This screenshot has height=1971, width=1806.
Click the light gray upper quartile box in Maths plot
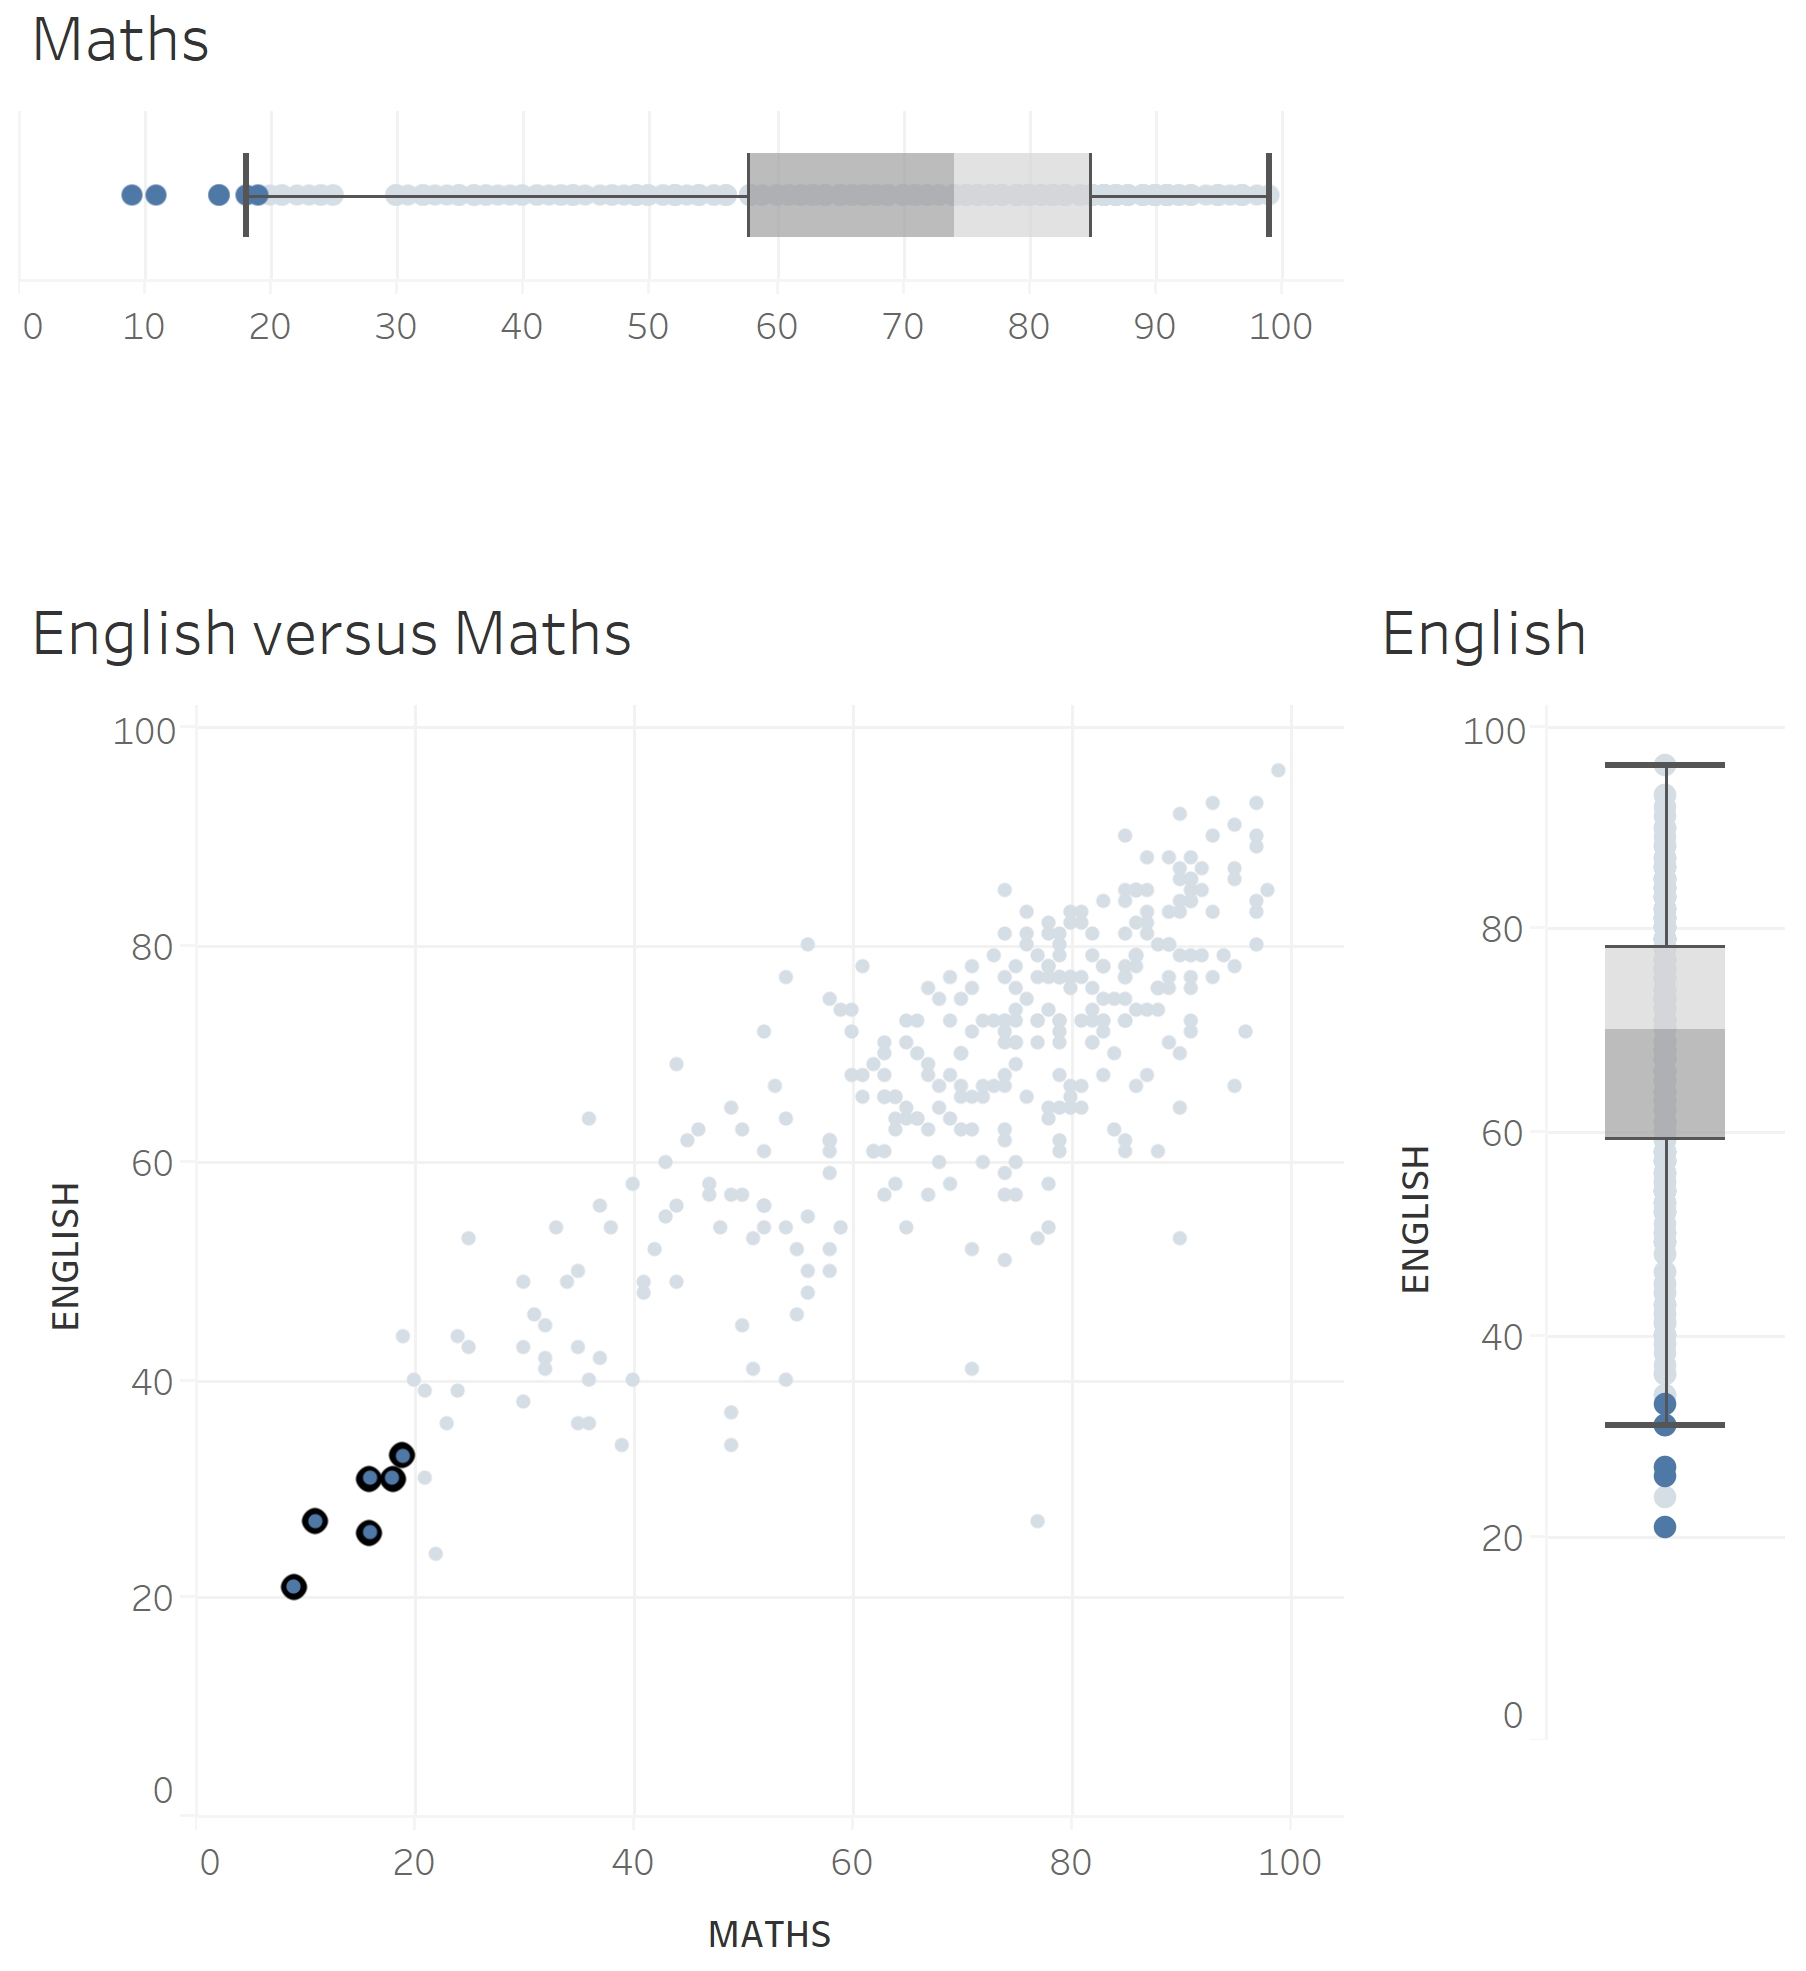click(x=1021, y=195)
